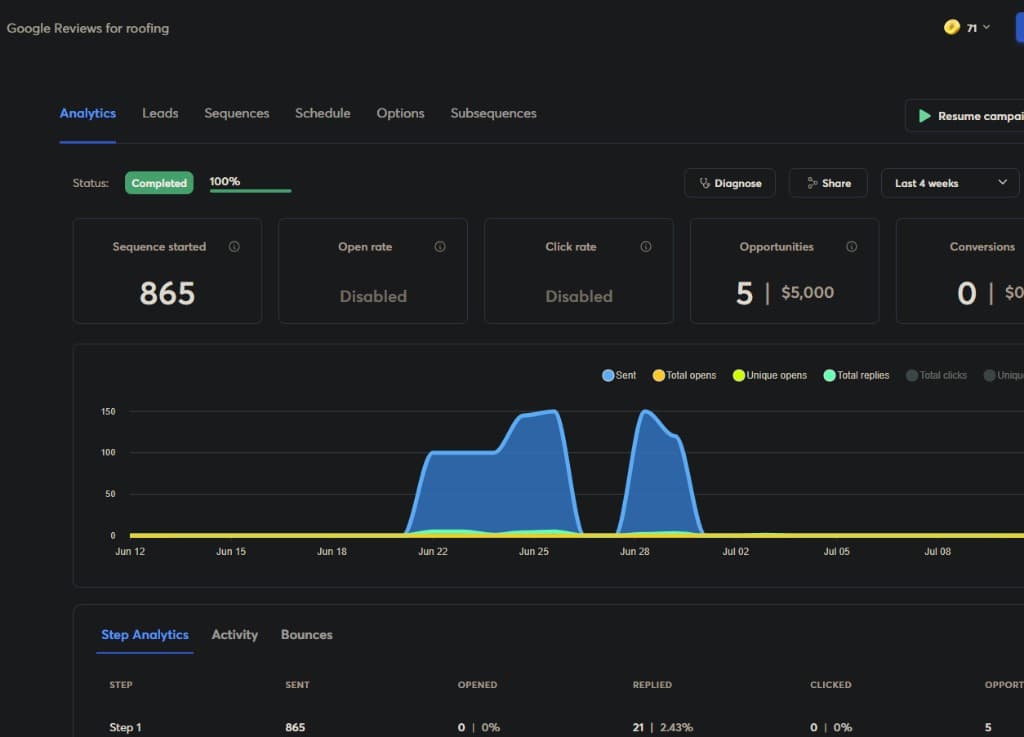Click the REPLIED column header
1024x737 pixels.
(x=652, y=685)
